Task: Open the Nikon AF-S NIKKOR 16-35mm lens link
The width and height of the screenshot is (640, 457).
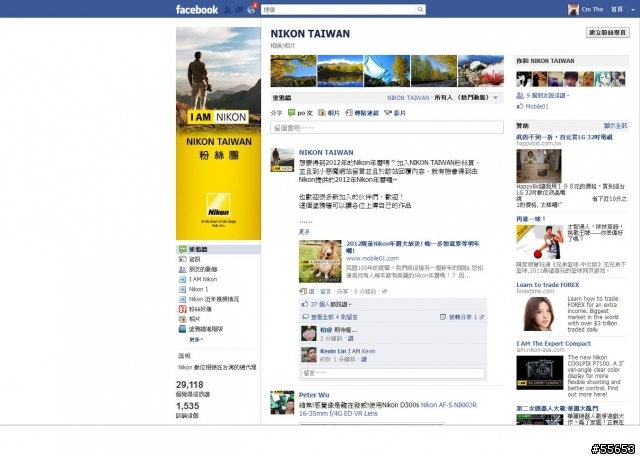Action: (388, 409)
